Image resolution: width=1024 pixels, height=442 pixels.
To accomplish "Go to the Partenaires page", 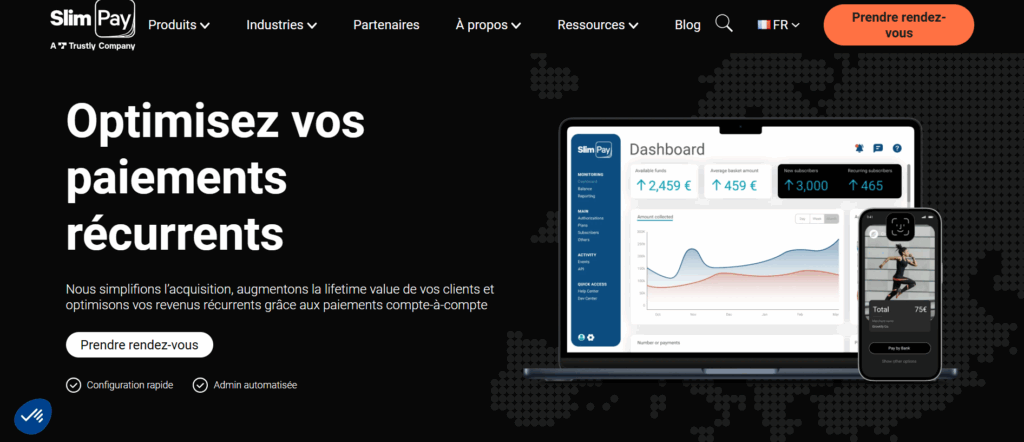I will tap(386, 25).
